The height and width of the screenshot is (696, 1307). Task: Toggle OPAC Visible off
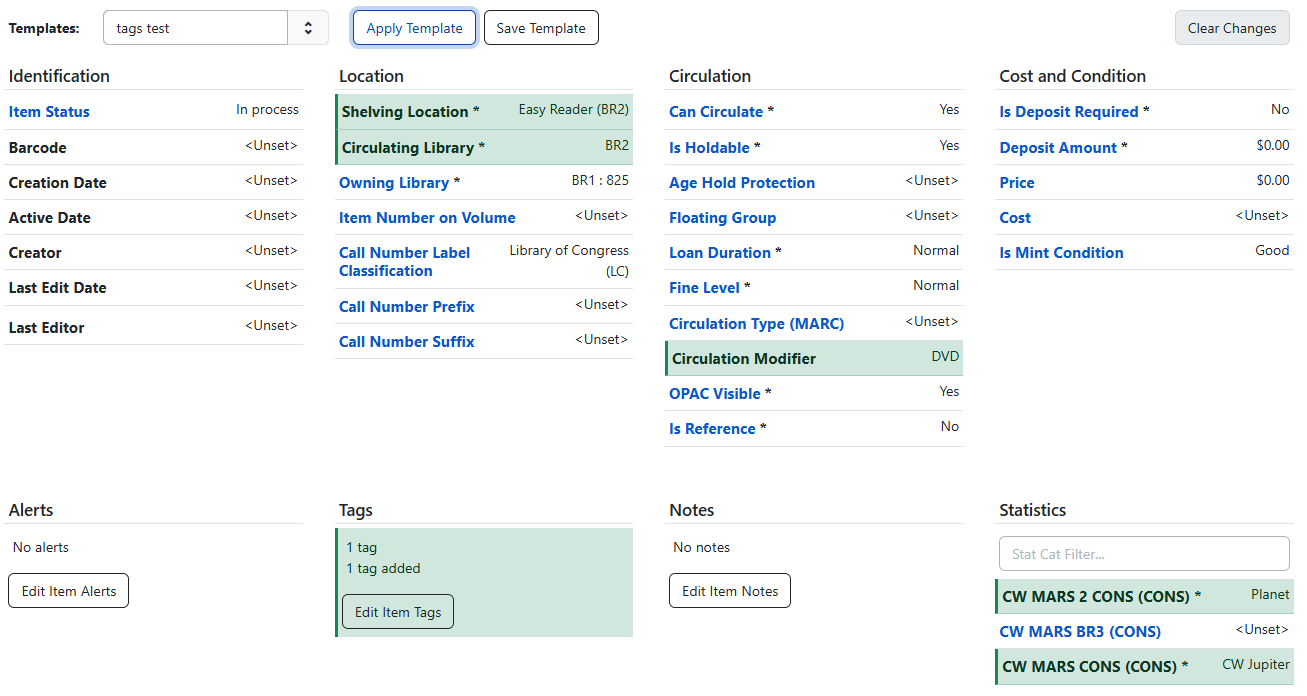pos(715,393)
